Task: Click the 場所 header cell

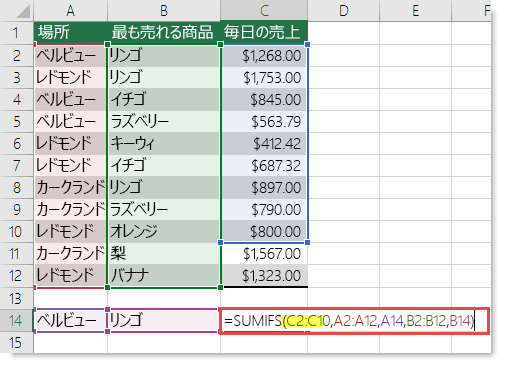Action: [x=70, y=33]
